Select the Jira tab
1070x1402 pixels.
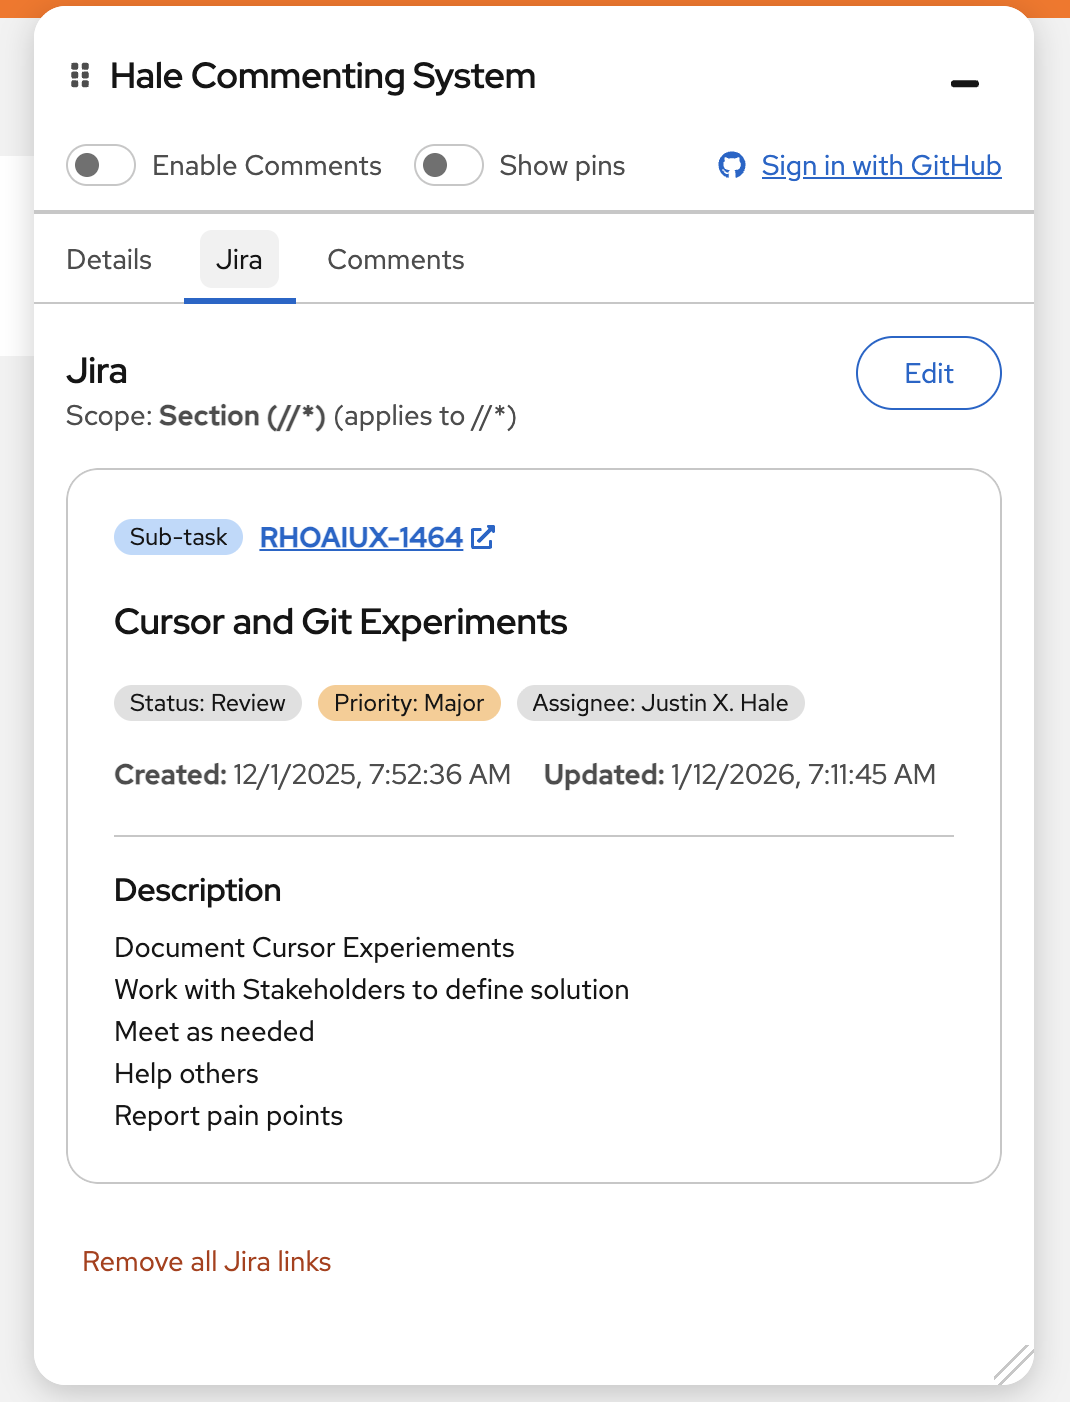click(x=239, y=260)
